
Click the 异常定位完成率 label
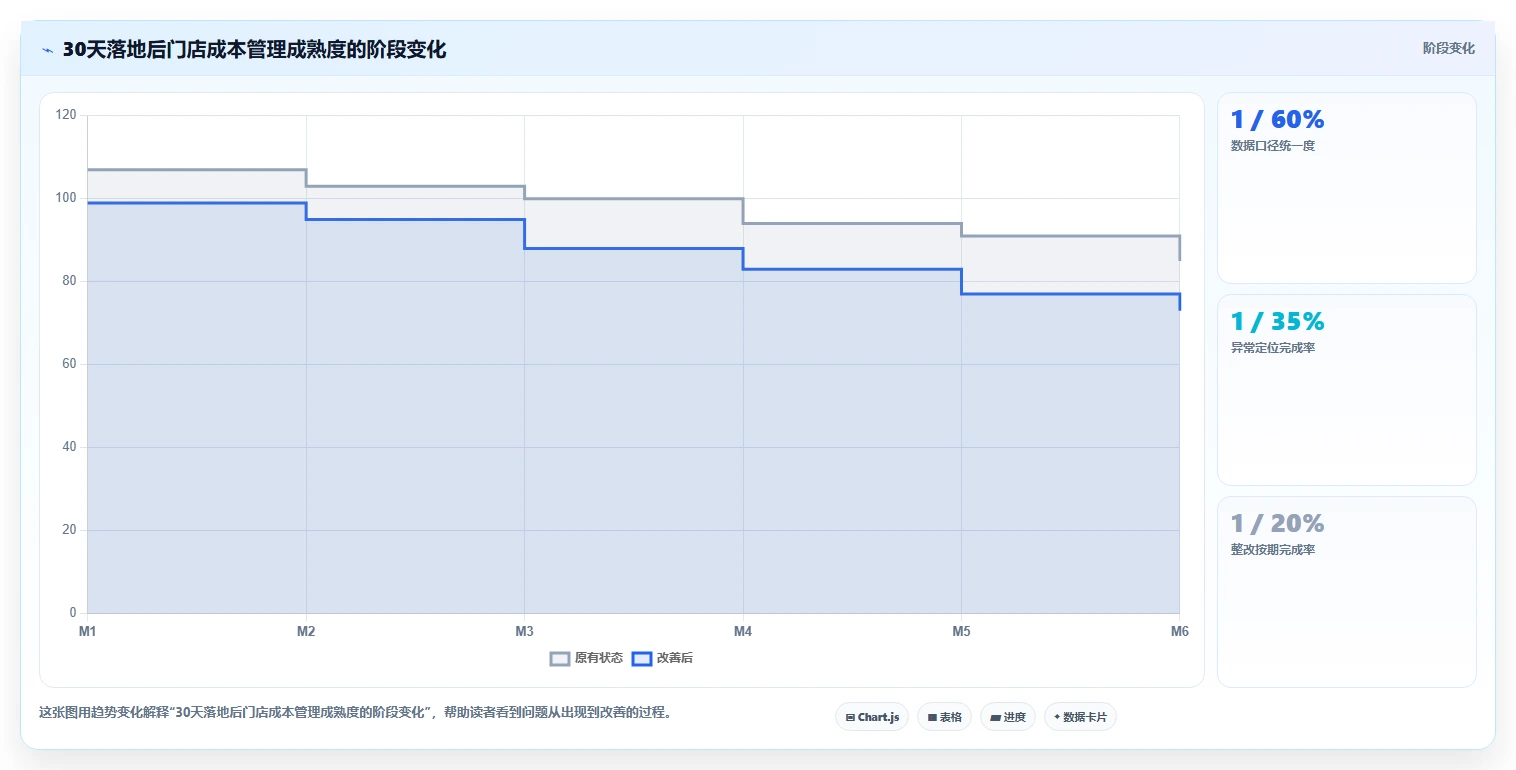click(x=1272, y=348)
